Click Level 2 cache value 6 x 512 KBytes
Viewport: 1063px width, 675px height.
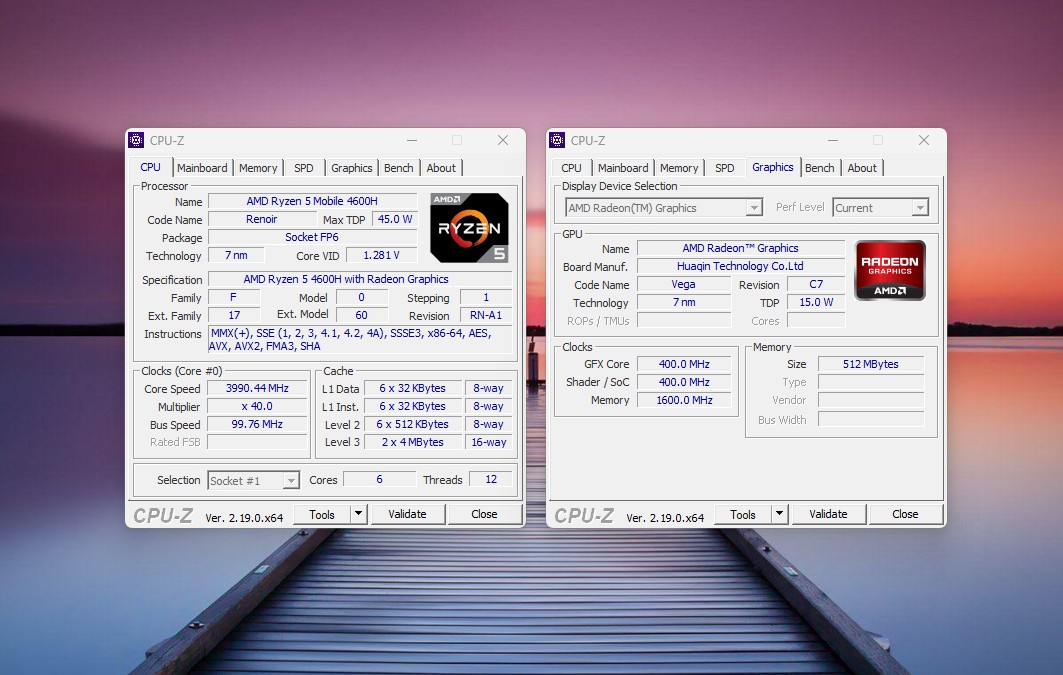tap(413, 424)
